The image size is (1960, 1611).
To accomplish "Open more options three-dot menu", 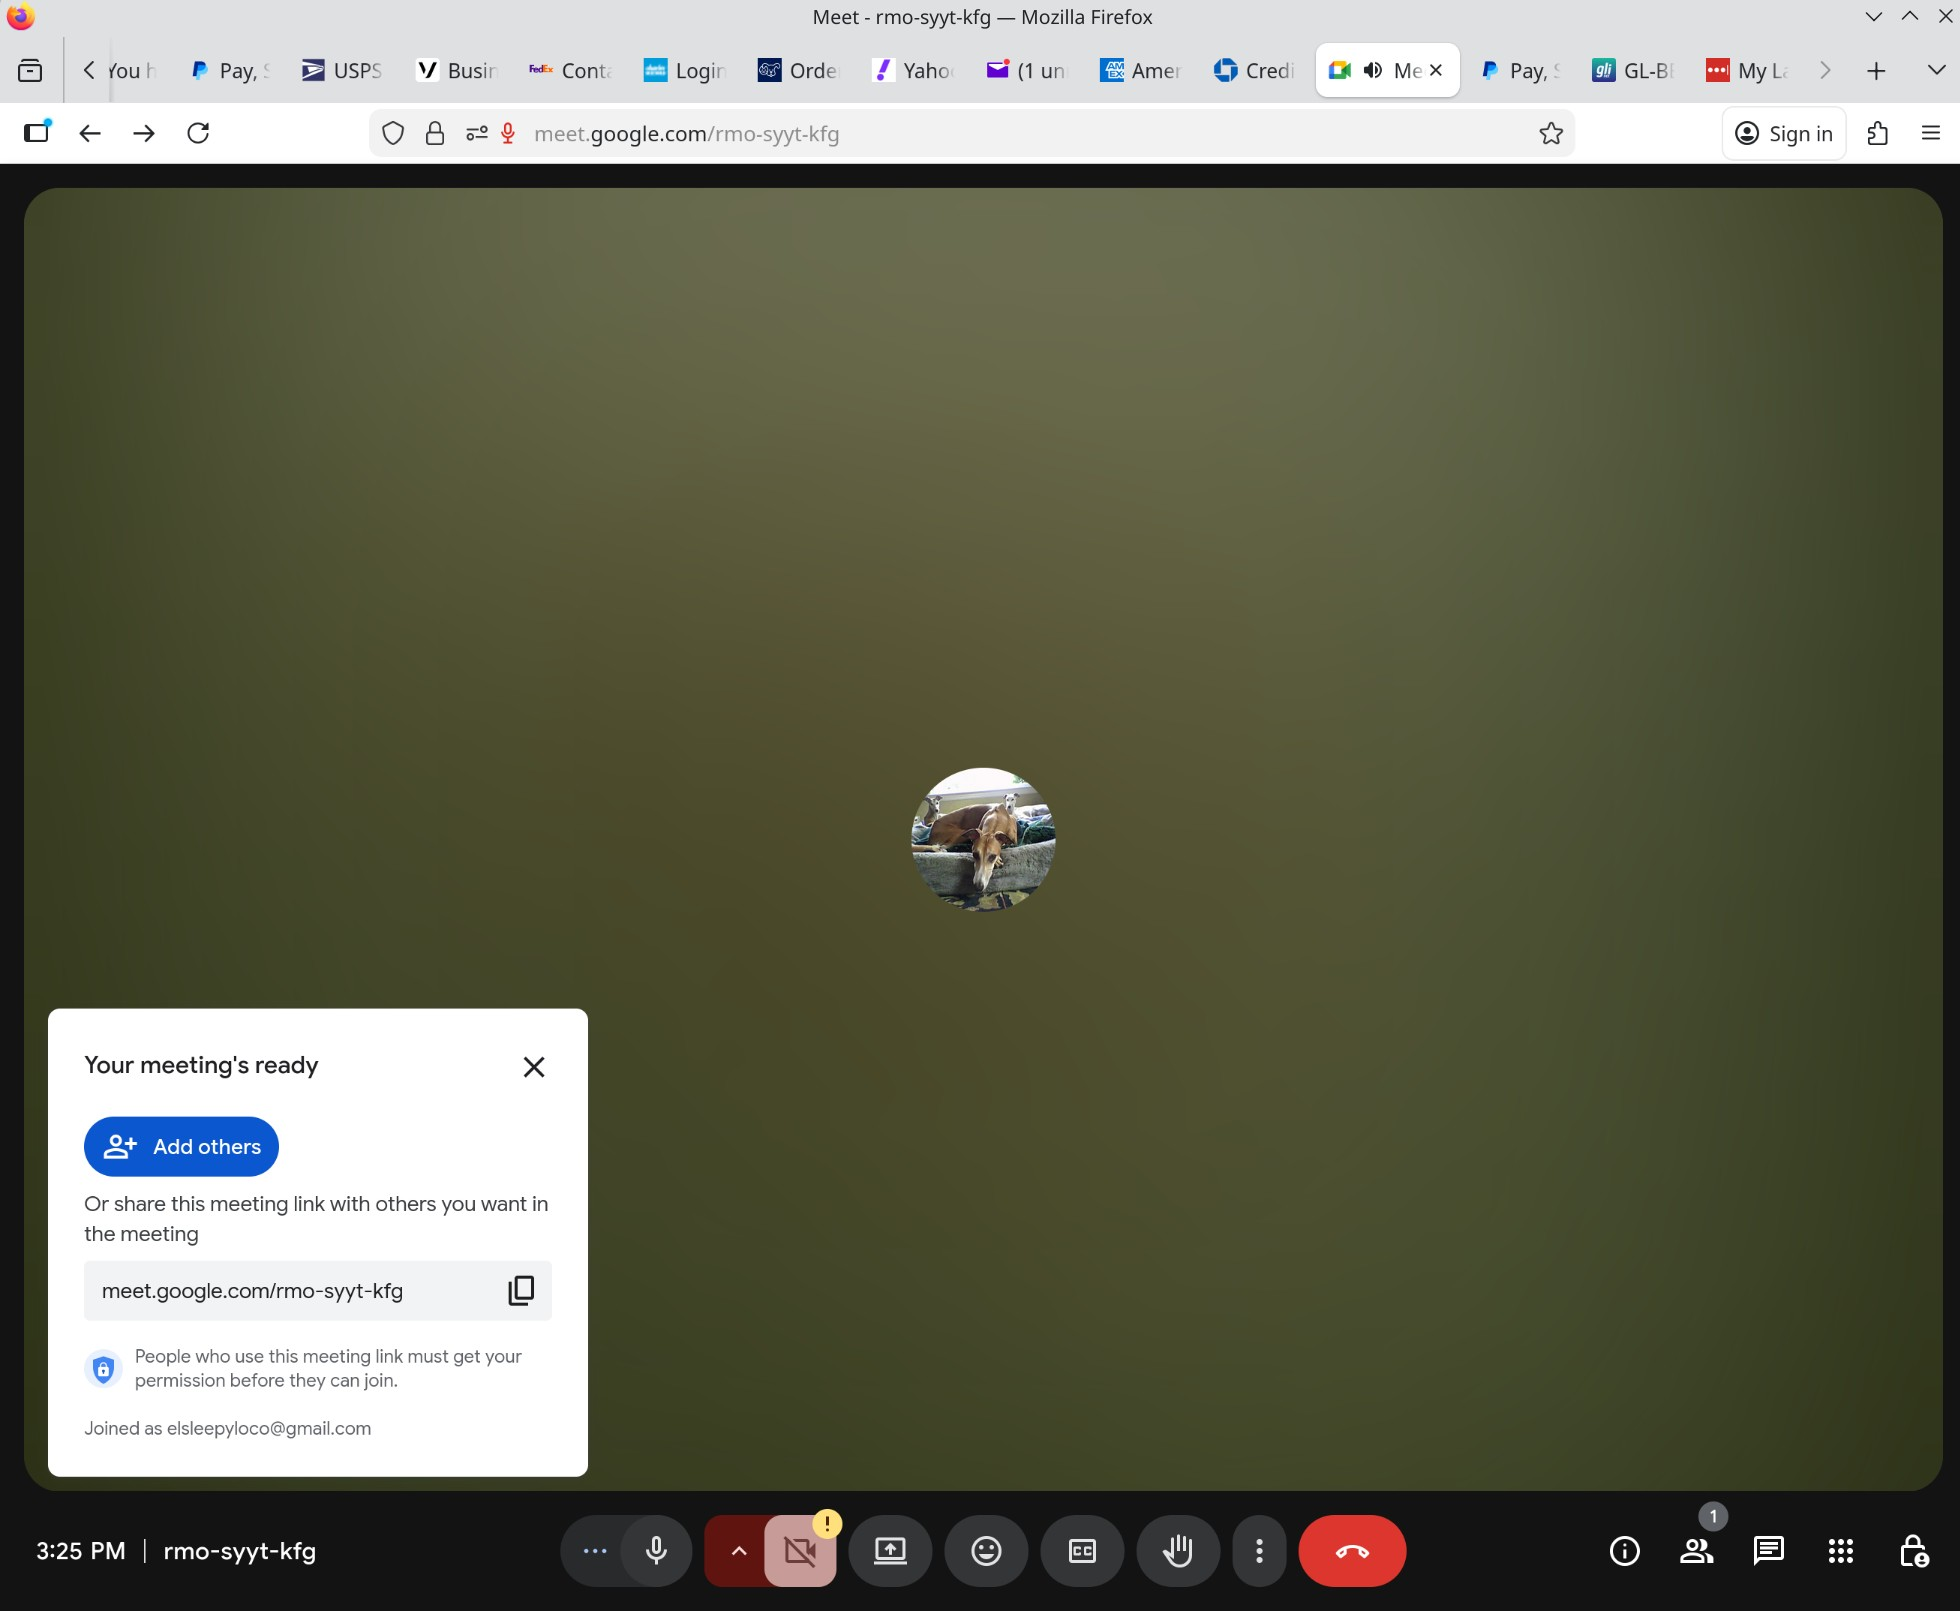I will [x=1259, y=1551].
